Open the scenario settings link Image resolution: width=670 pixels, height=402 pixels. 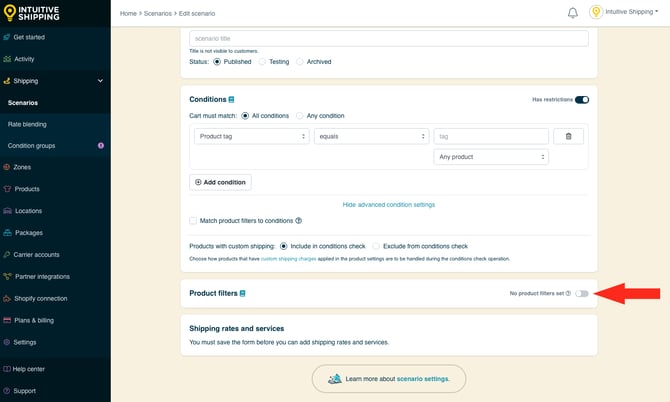click(x=423, y=379)
